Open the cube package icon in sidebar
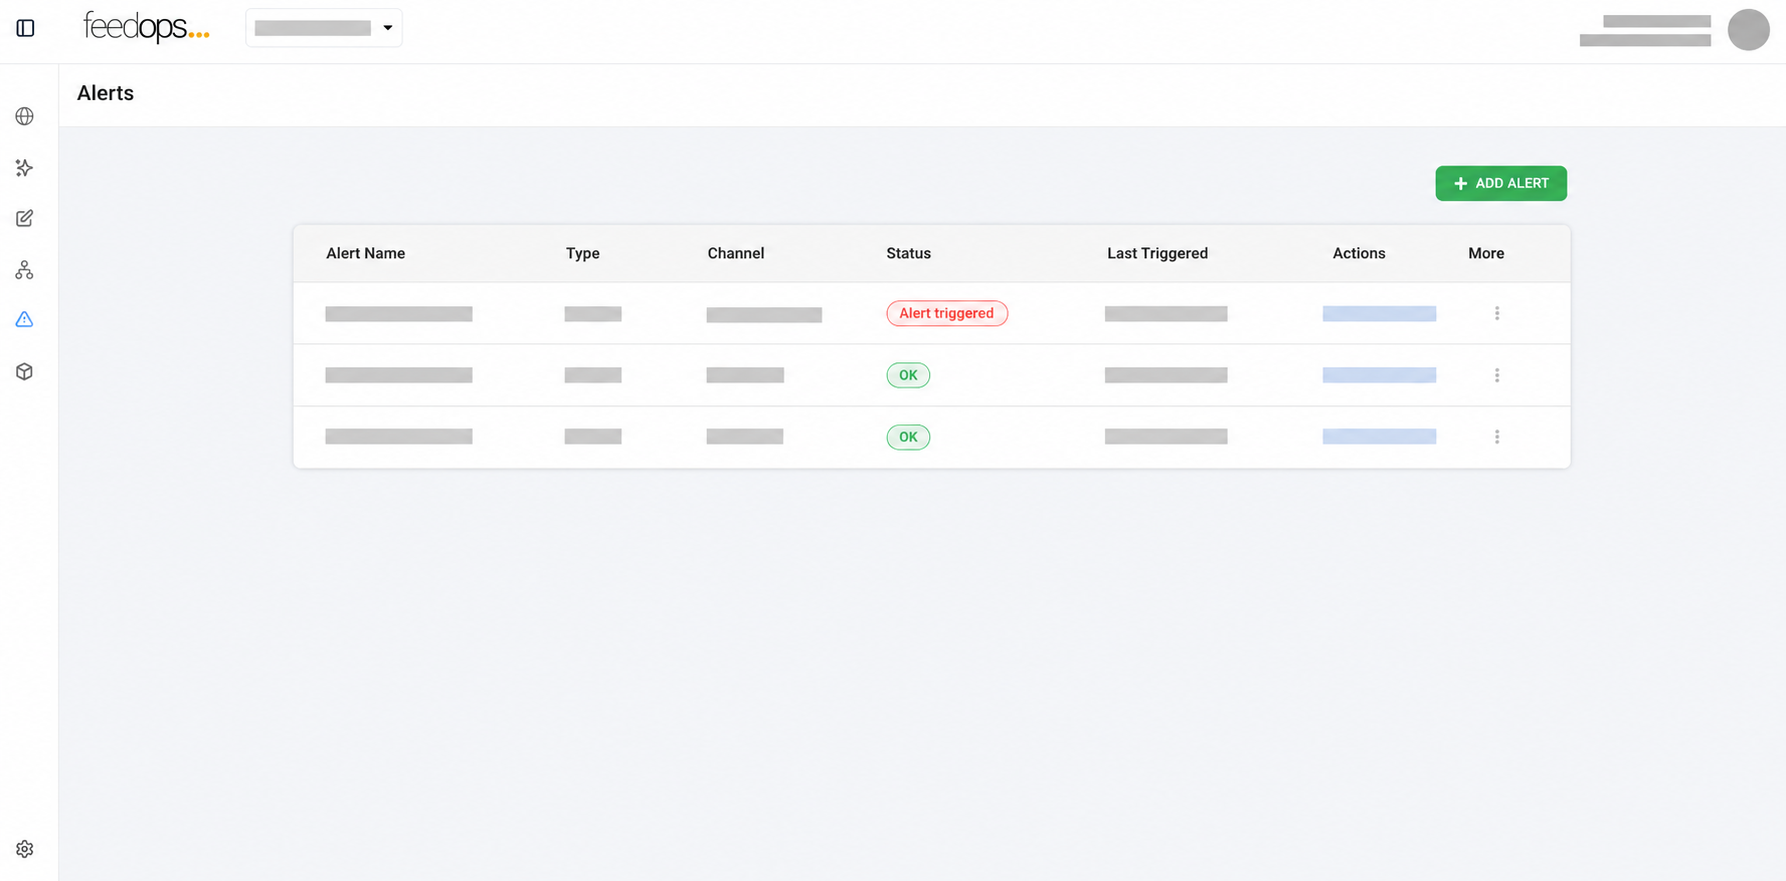 pos(25,371)
